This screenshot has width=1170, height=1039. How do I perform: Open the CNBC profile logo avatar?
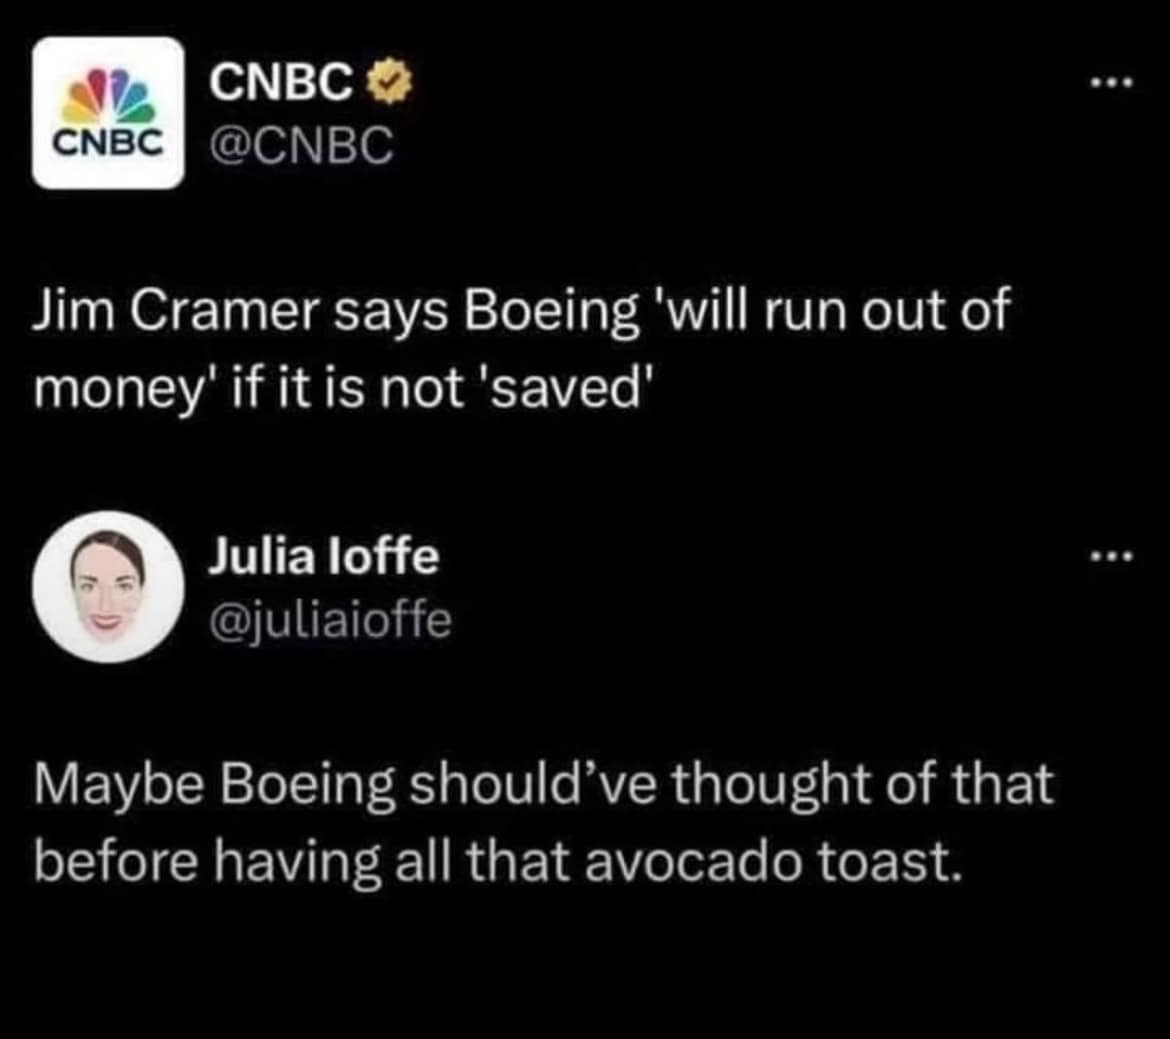(x=108, y=112)
